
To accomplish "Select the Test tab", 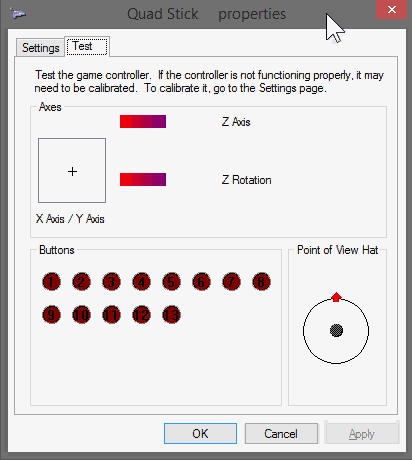I will tap(87, 46).
